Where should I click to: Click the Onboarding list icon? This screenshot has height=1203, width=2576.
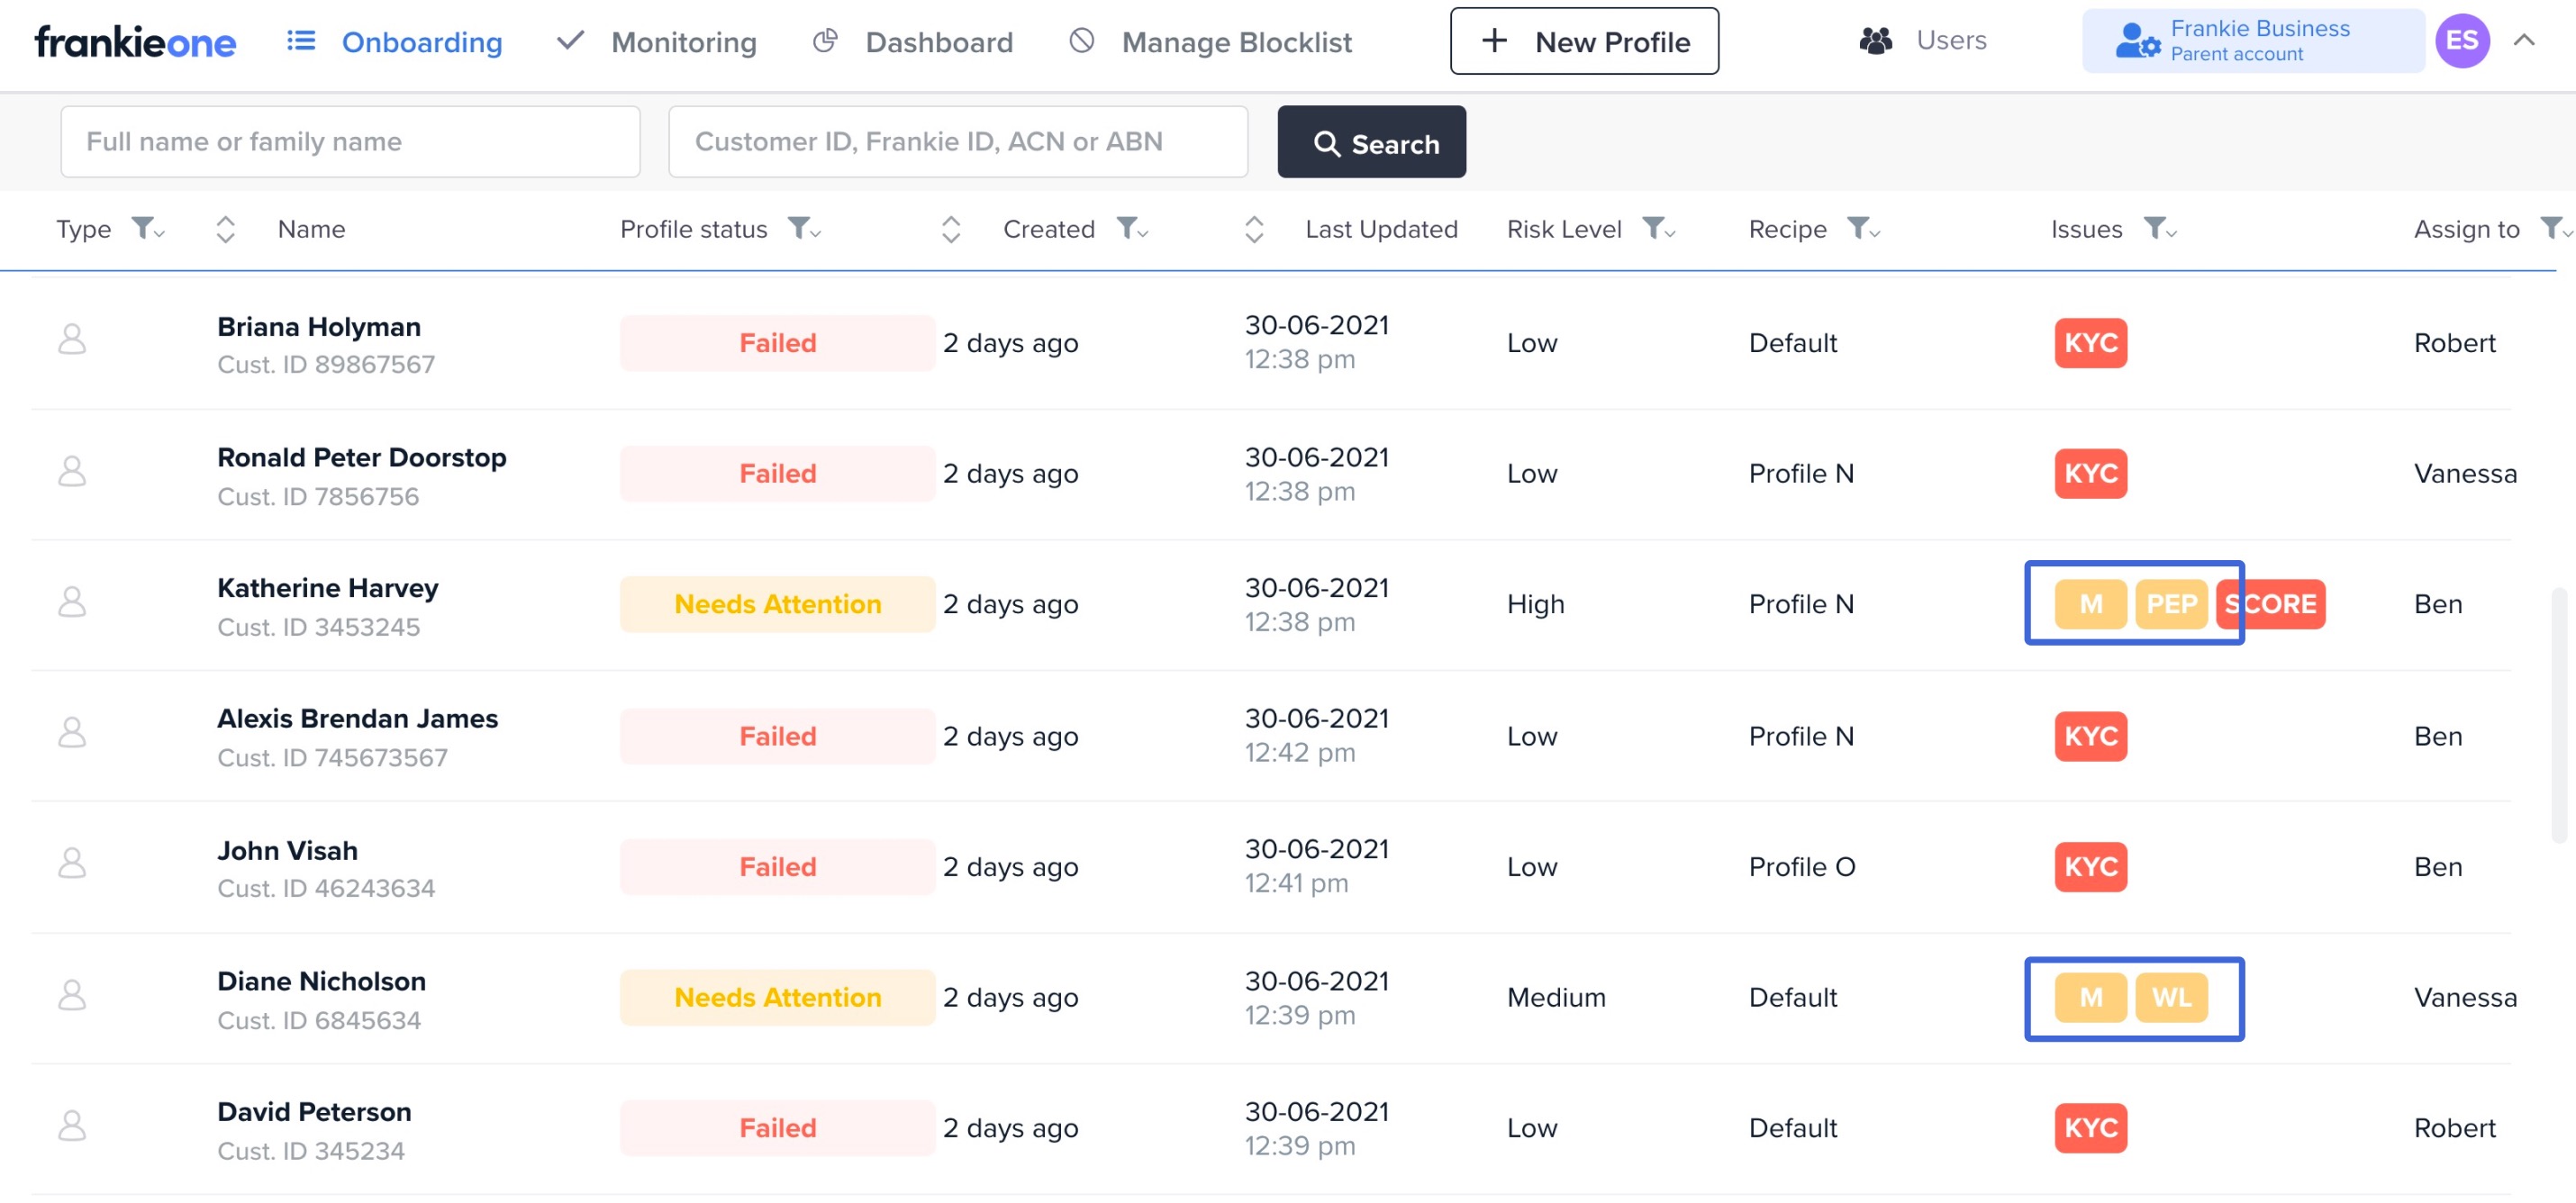pos(301,41)
